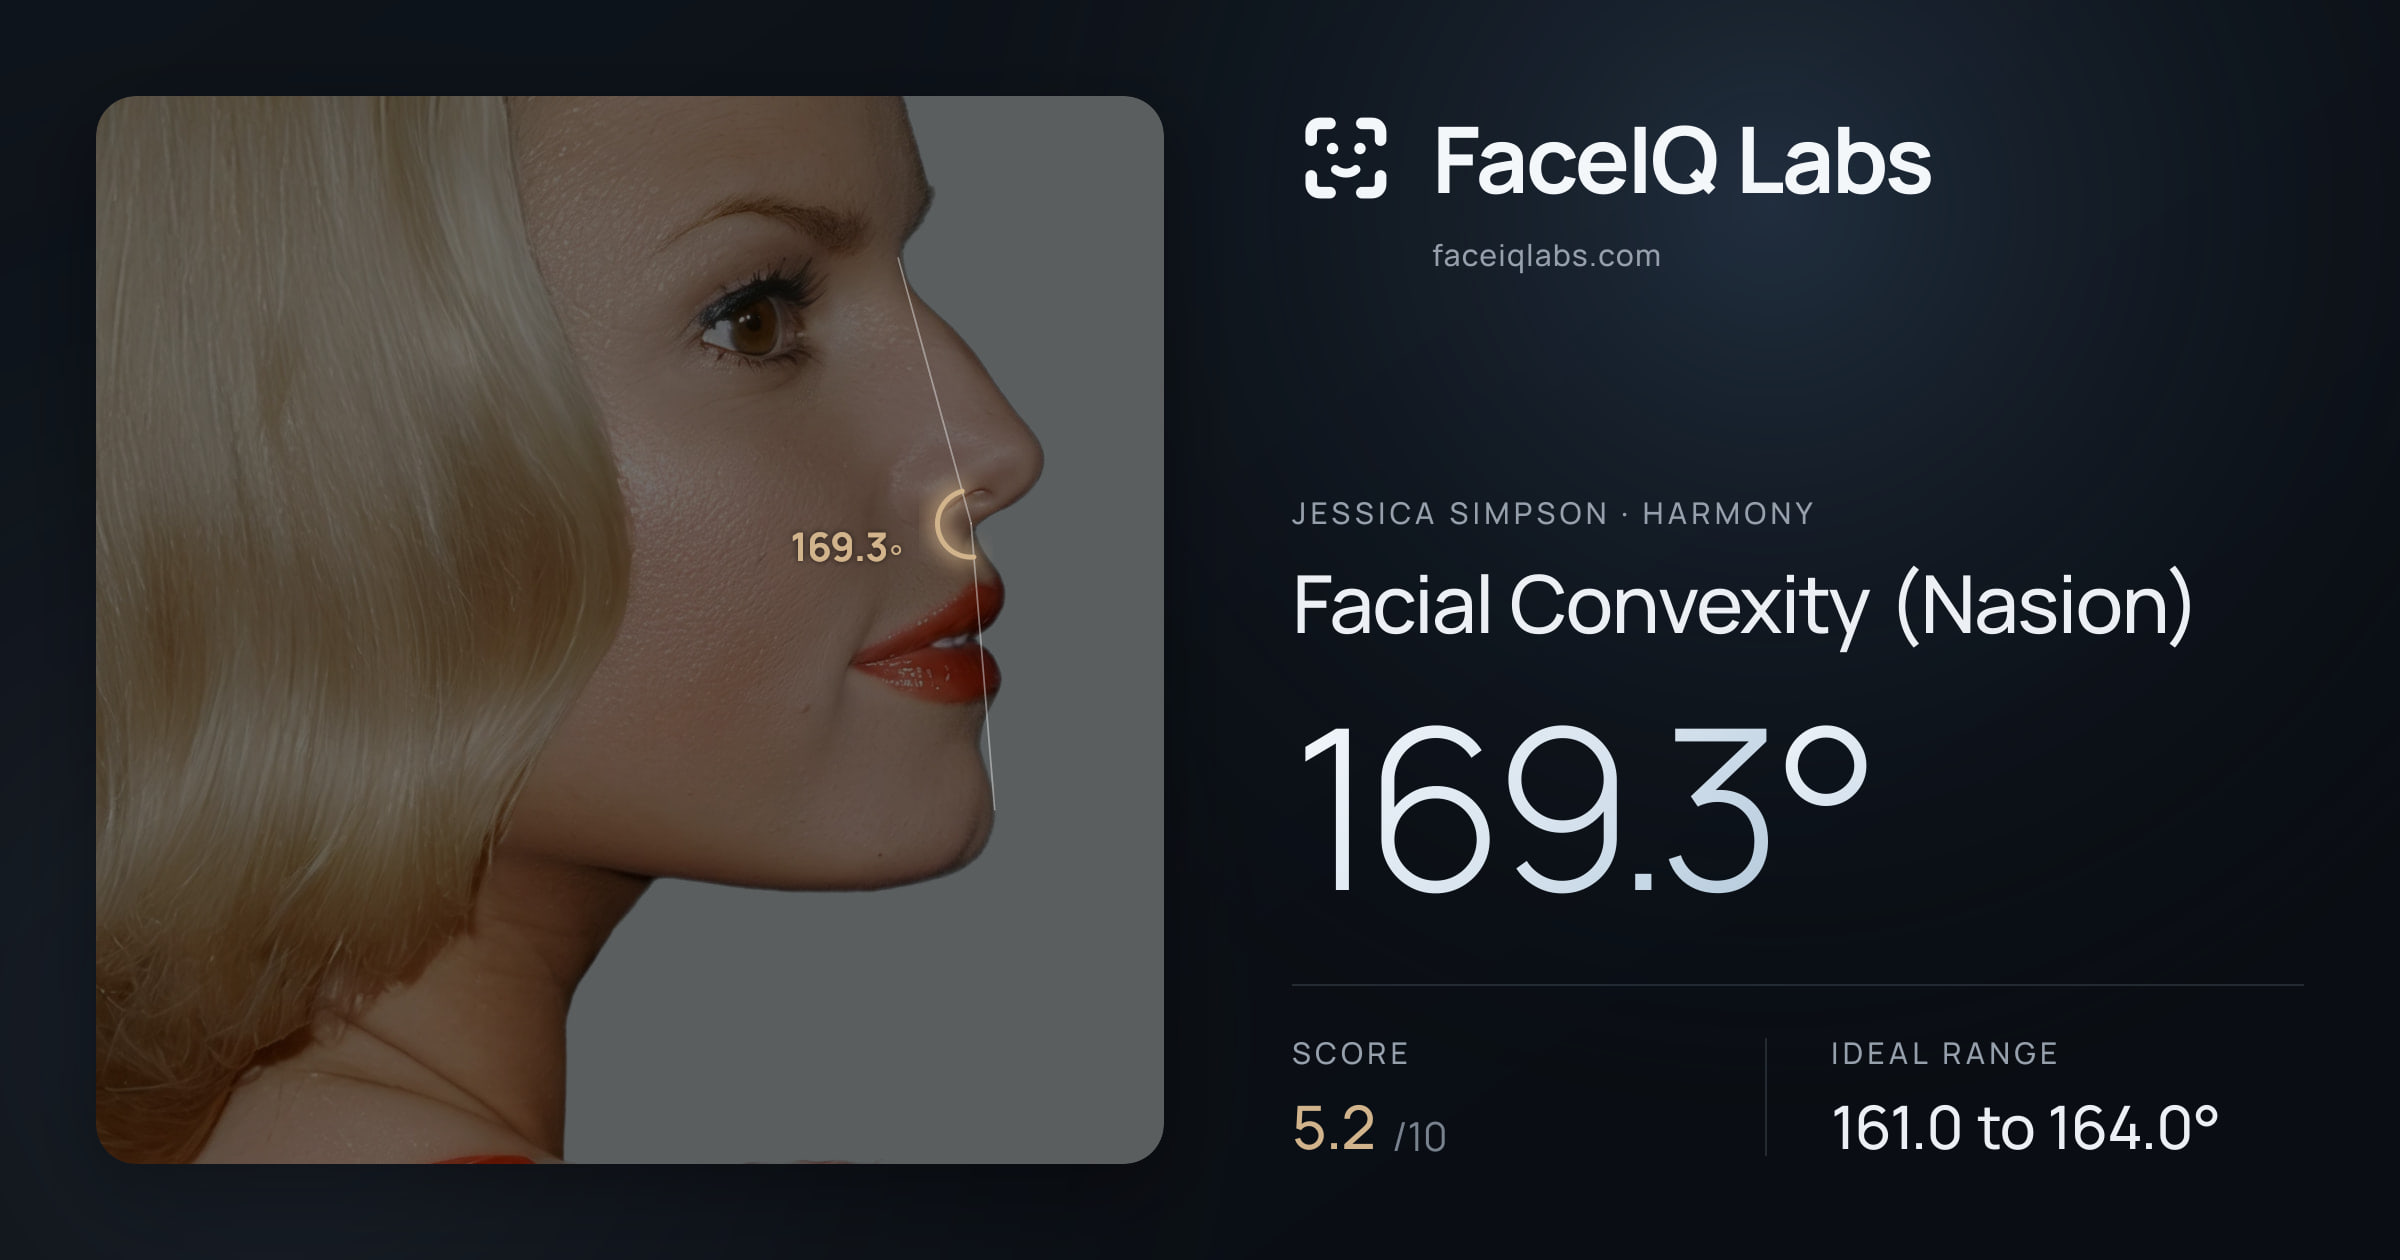Click the 5.2 score value
This screenshot has width=2400, height=1260.
click(1333, 1128)
